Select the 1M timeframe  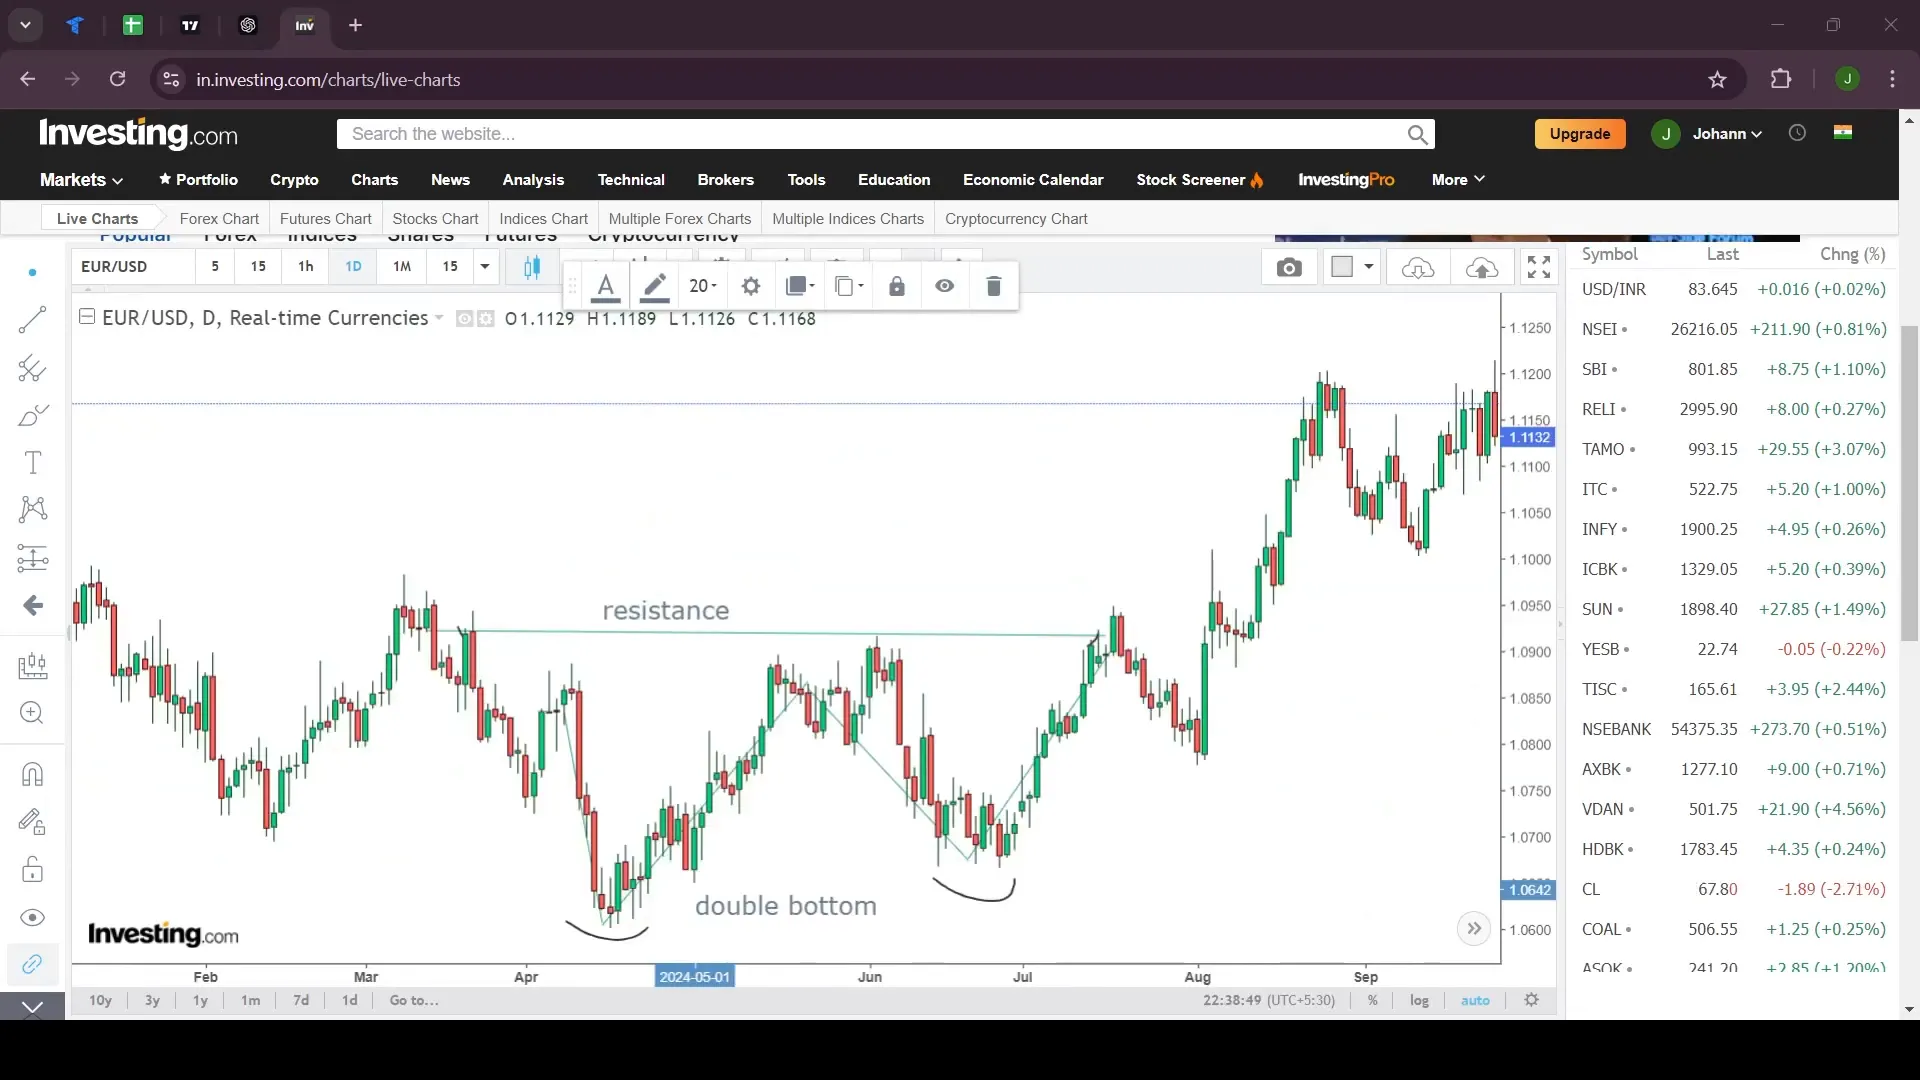(x=402, y=267)
